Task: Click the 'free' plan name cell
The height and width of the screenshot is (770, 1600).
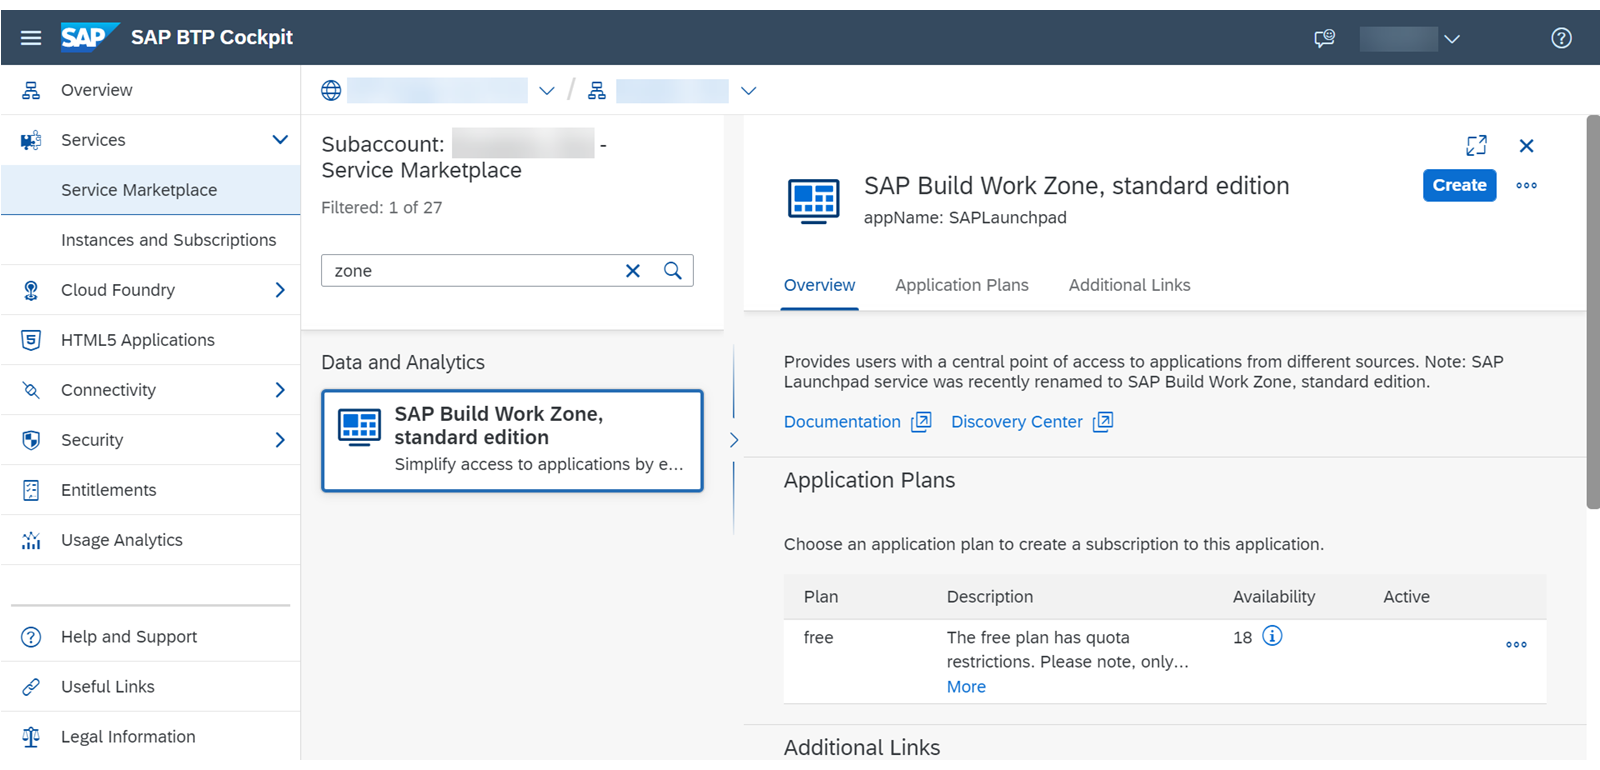Action: 818,638
